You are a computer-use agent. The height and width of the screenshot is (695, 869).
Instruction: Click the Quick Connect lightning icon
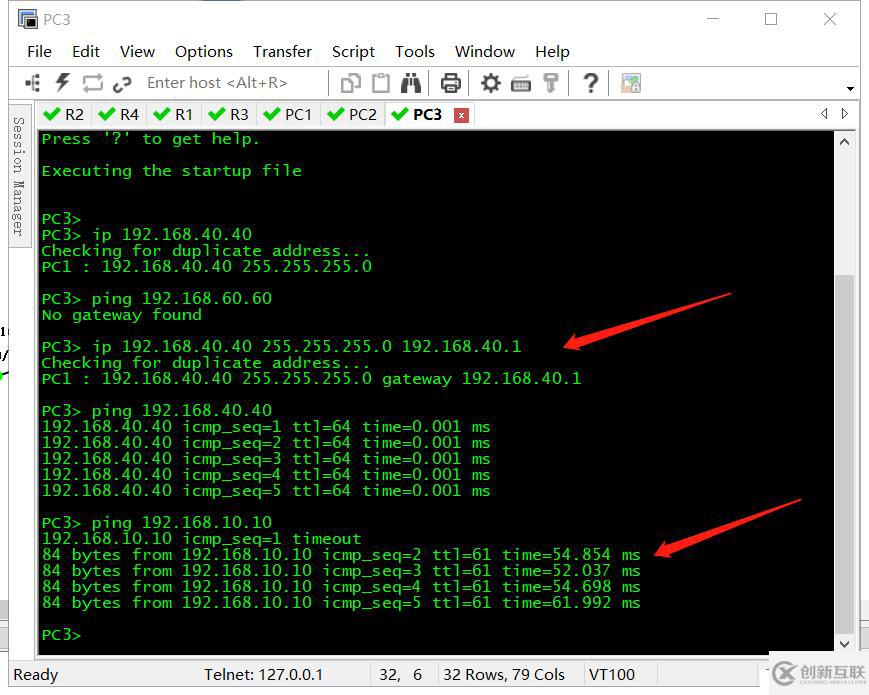[x=63, y=83]
